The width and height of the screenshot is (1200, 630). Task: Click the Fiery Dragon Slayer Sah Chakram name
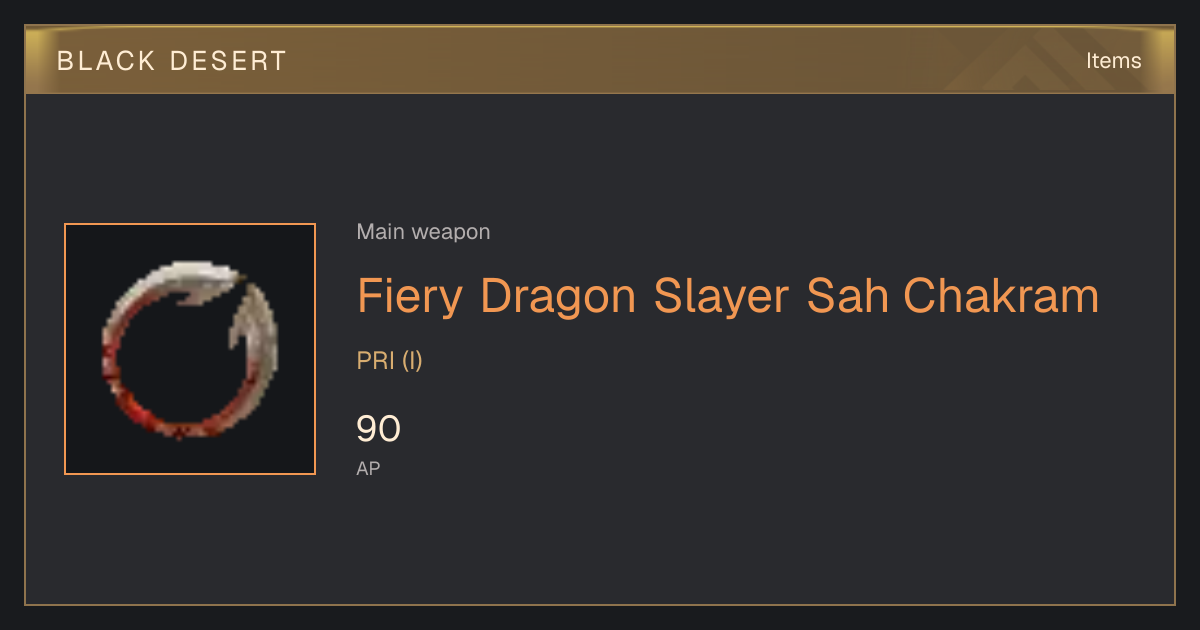pyautogui.click(x=728, y=296)
